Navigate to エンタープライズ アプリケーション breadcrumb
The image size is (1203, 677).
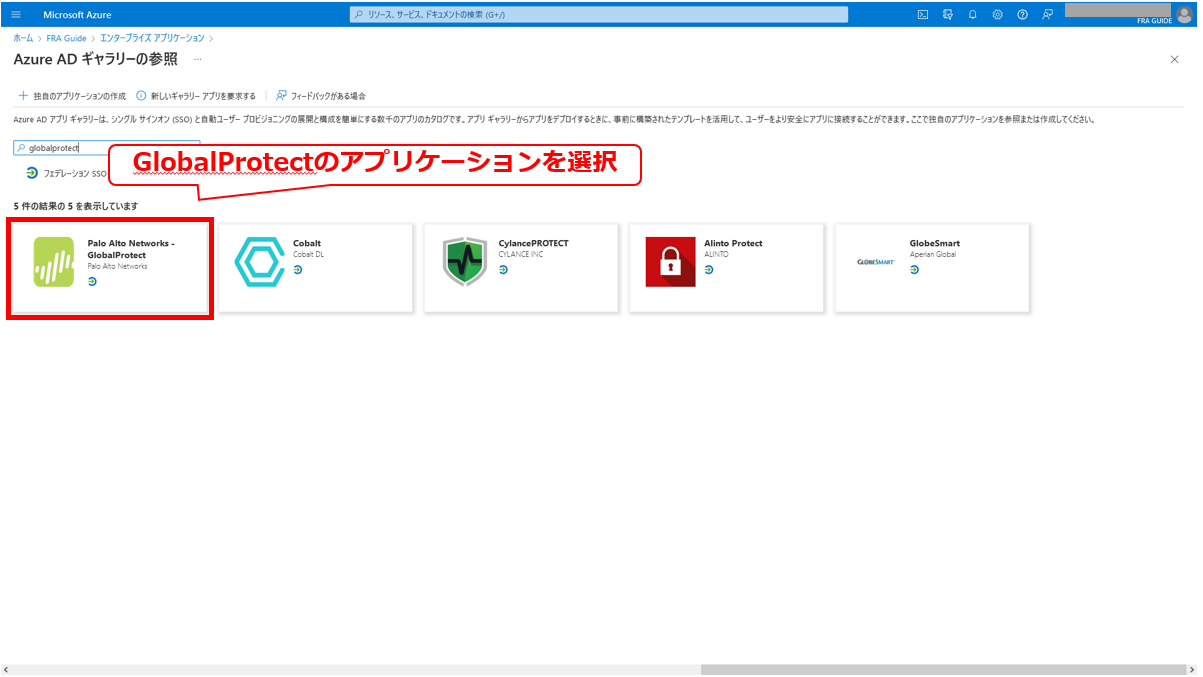click(152, 38)
